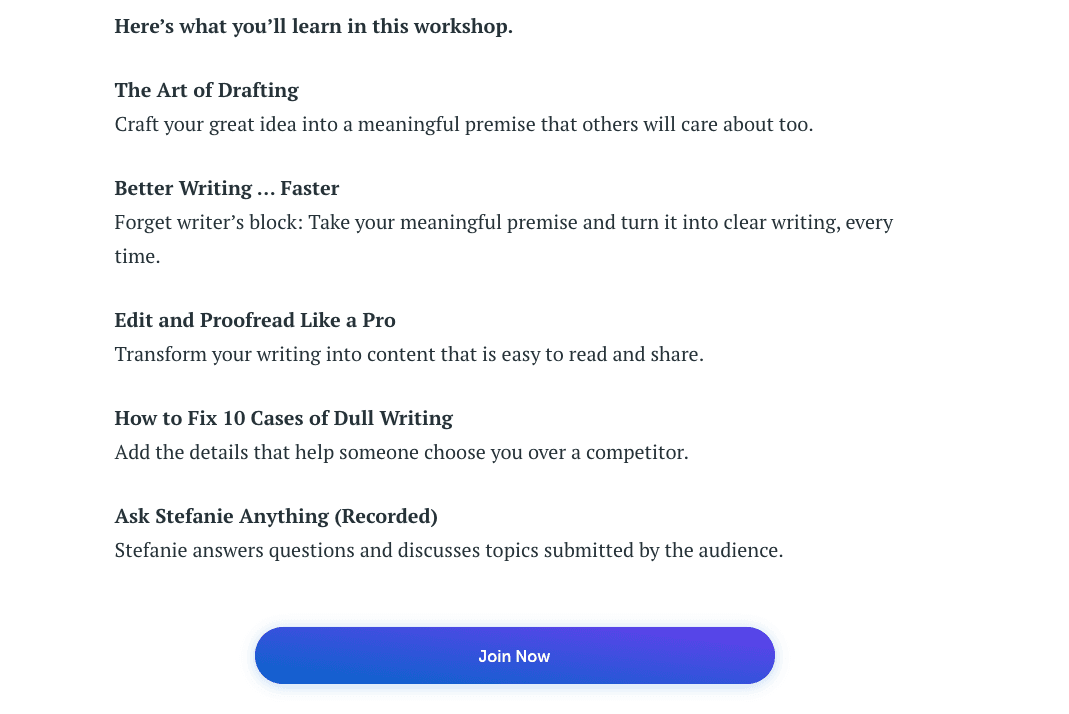Click the heading 'Better Writing … Faster'

226,188
